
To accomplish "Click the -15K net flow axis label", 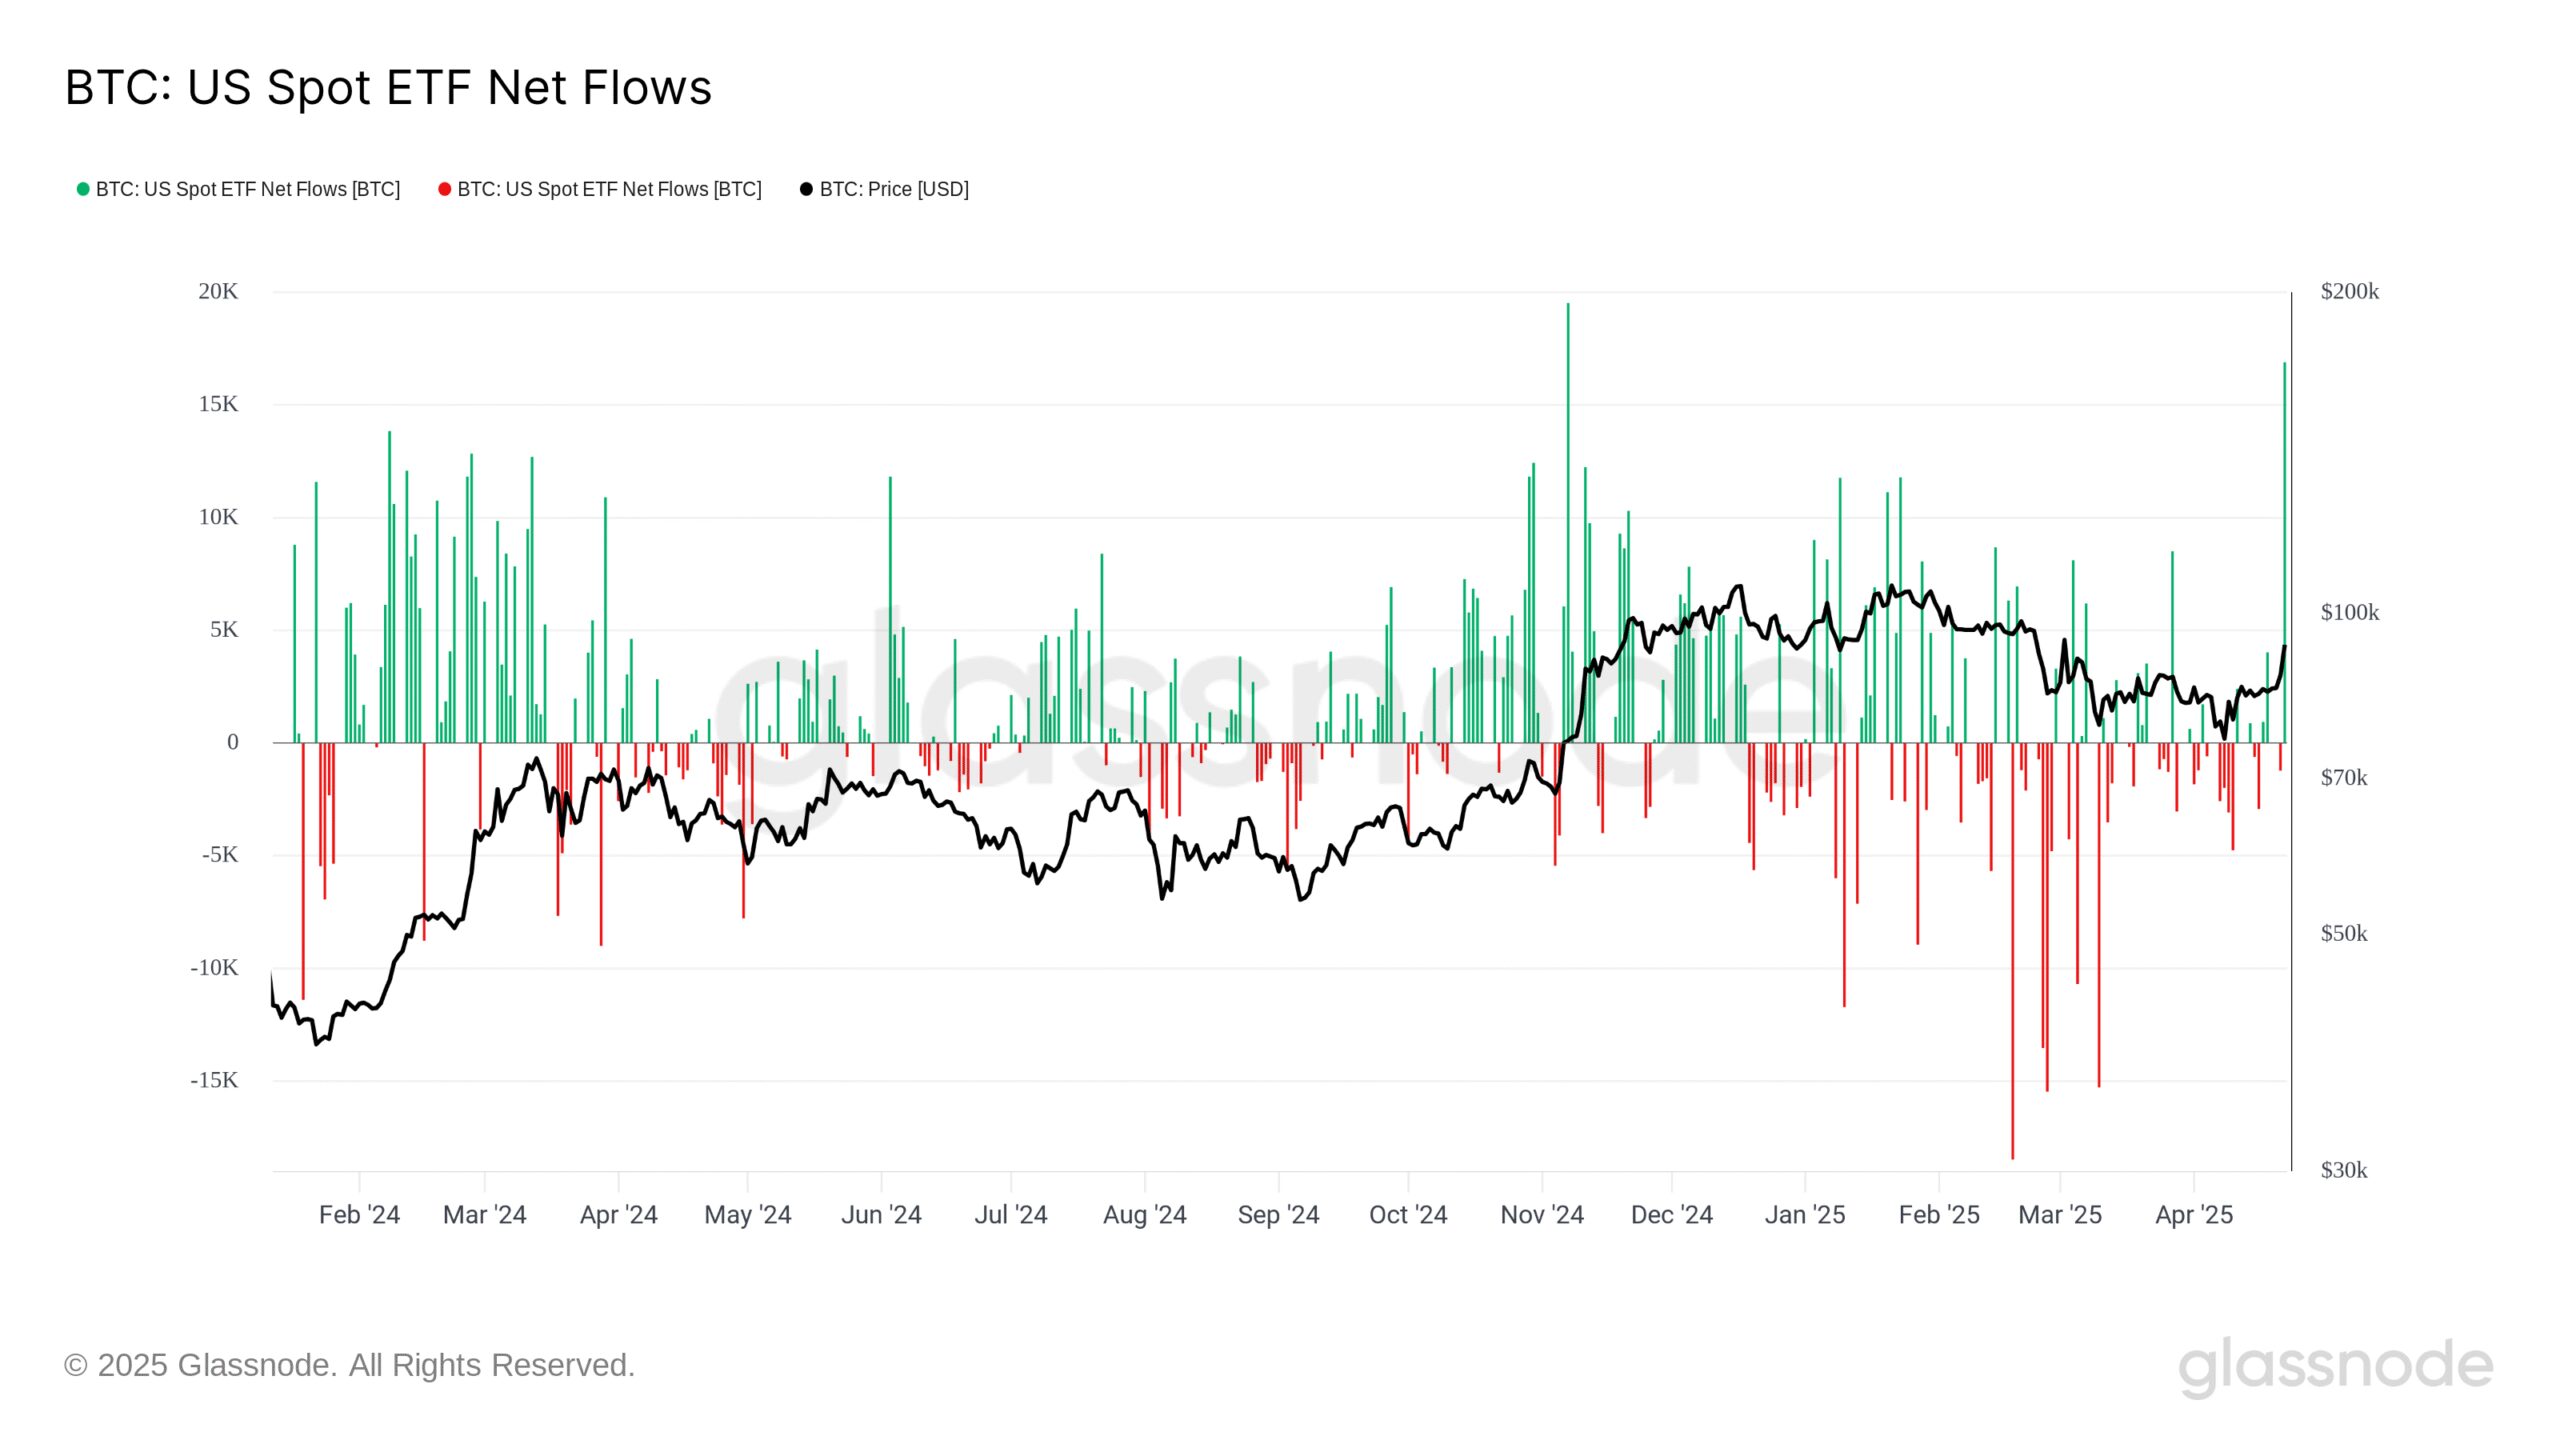I will click(x=214, y=1080).
